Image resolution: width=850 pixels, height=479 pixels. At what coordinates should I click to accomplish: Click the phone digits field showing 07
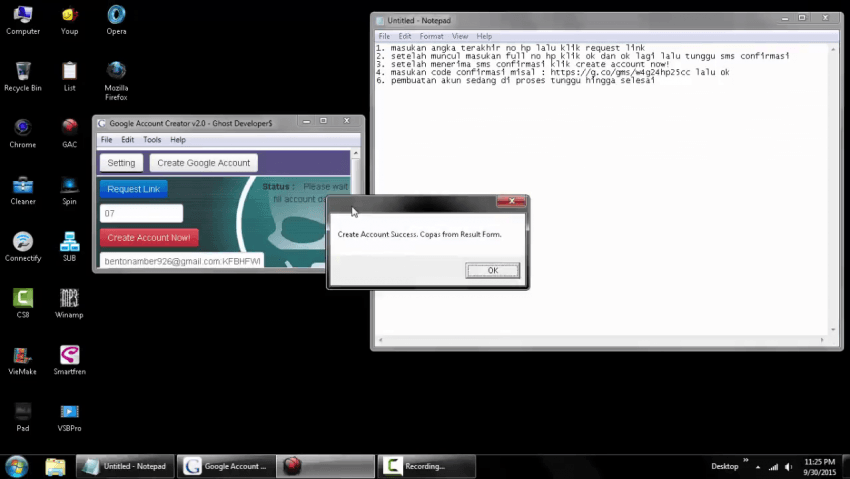[x=141, y=213]
